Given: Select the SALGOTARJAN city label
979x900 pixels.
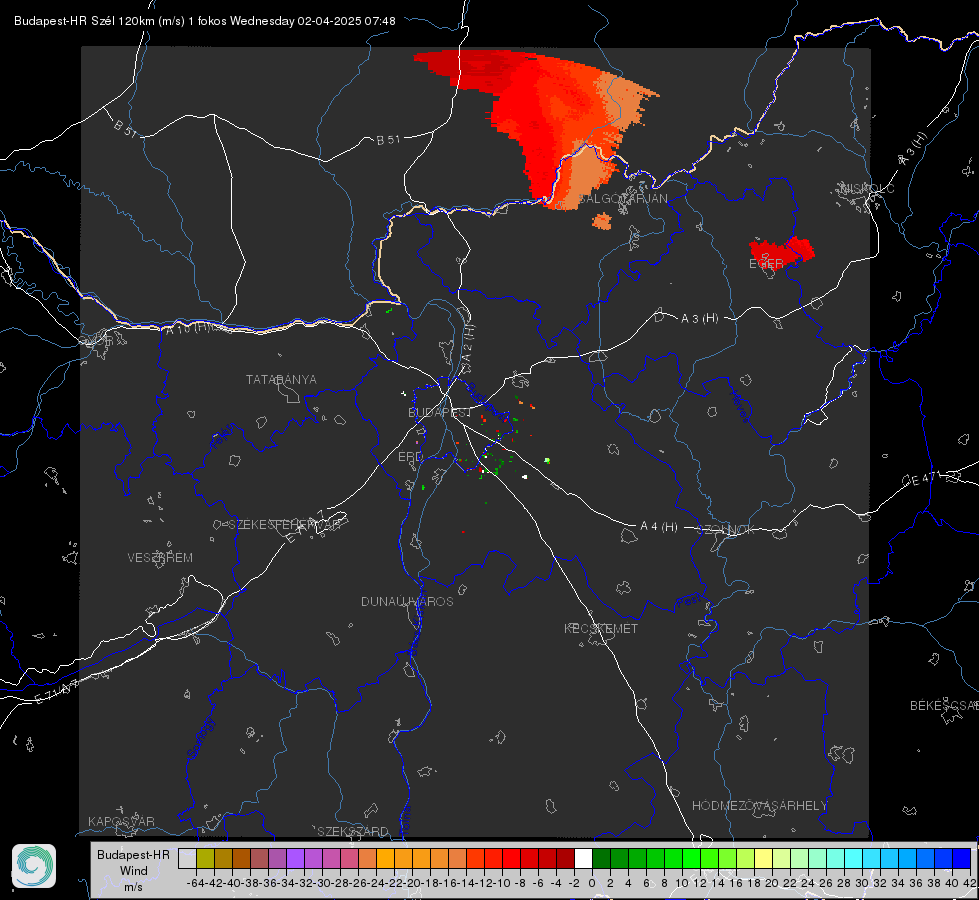Looking at the screenshot, I should point(624,199).
